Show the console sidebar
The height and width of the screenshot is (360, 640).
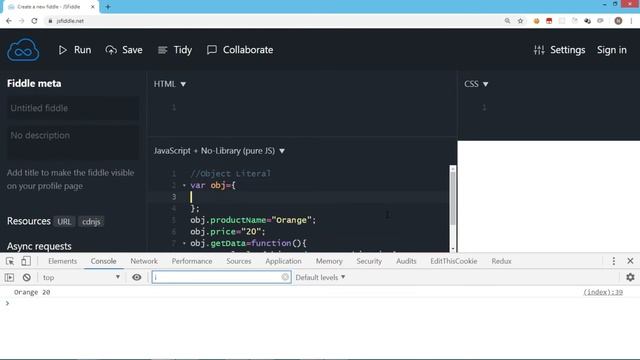(9, 278)
